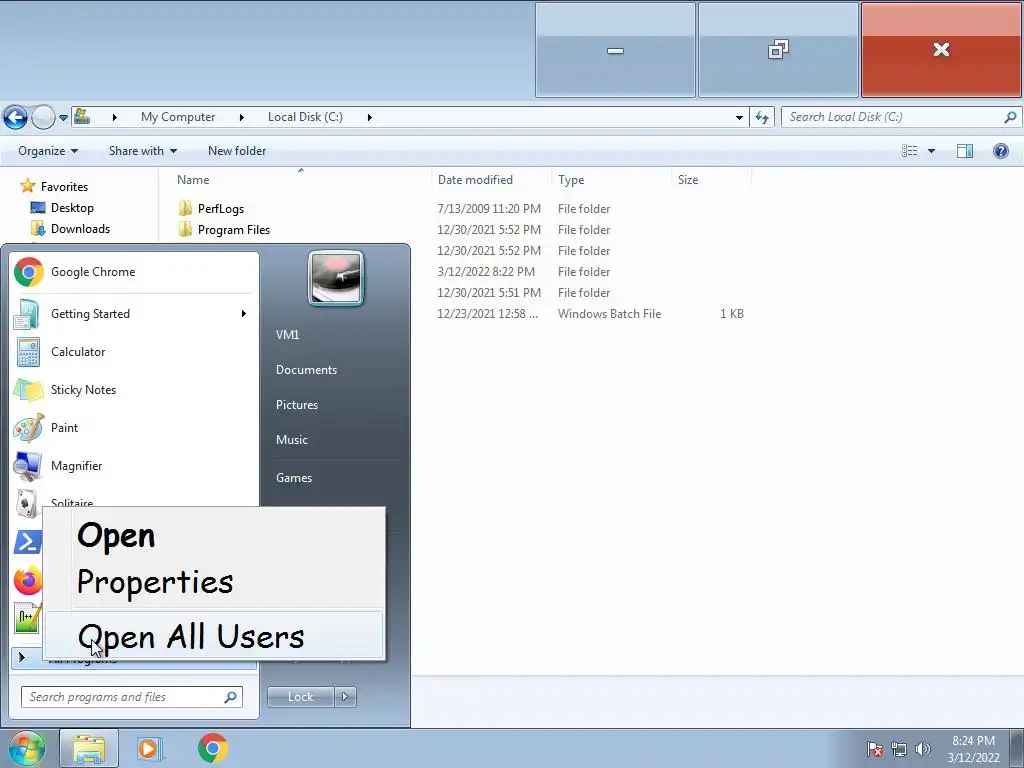Expand arrow after Local Disk (C:) breadcrumb

(370, 118)
